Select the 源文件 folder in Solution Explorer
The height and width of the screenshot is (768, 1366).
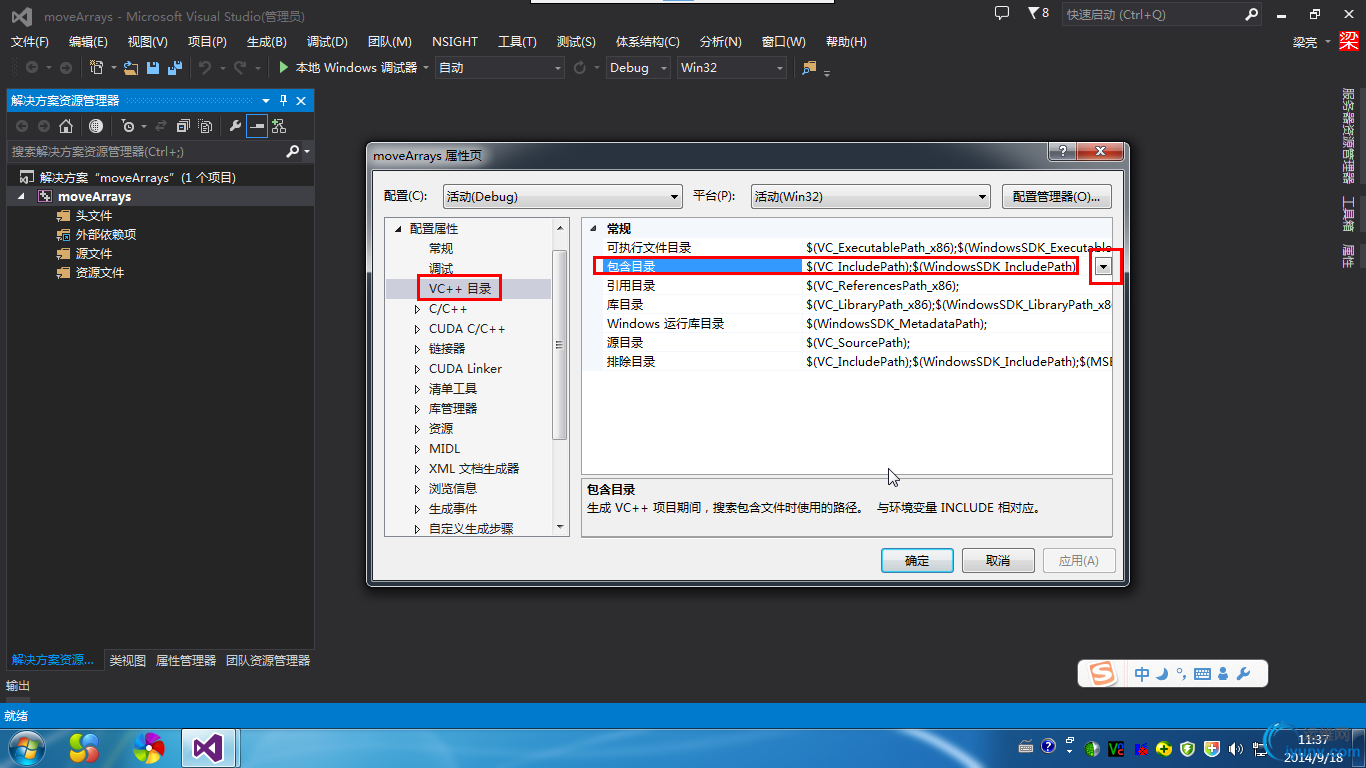(x=94, y=254)
